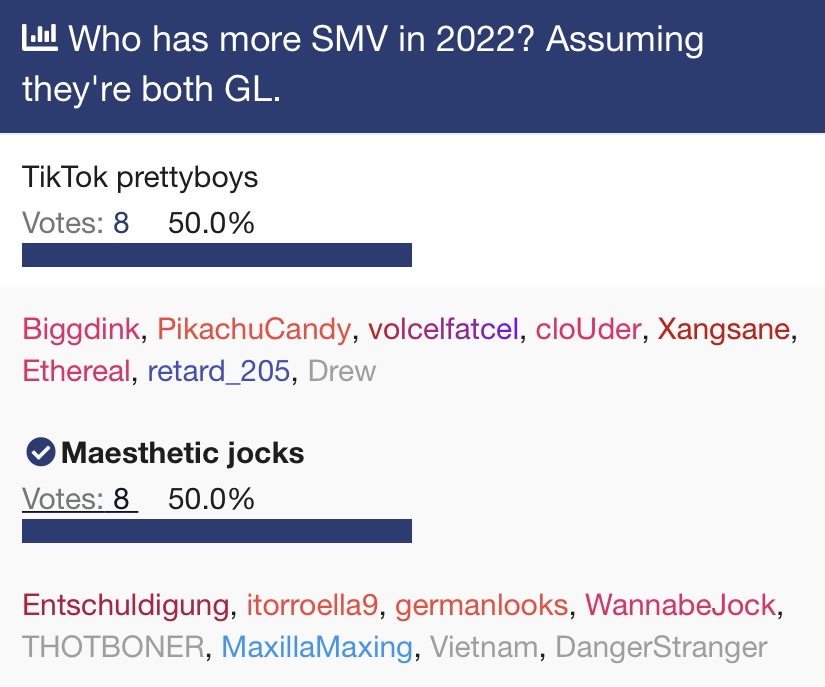Open Entschuldigung's profile
This screenshot has height=687, width=825.
126,605
